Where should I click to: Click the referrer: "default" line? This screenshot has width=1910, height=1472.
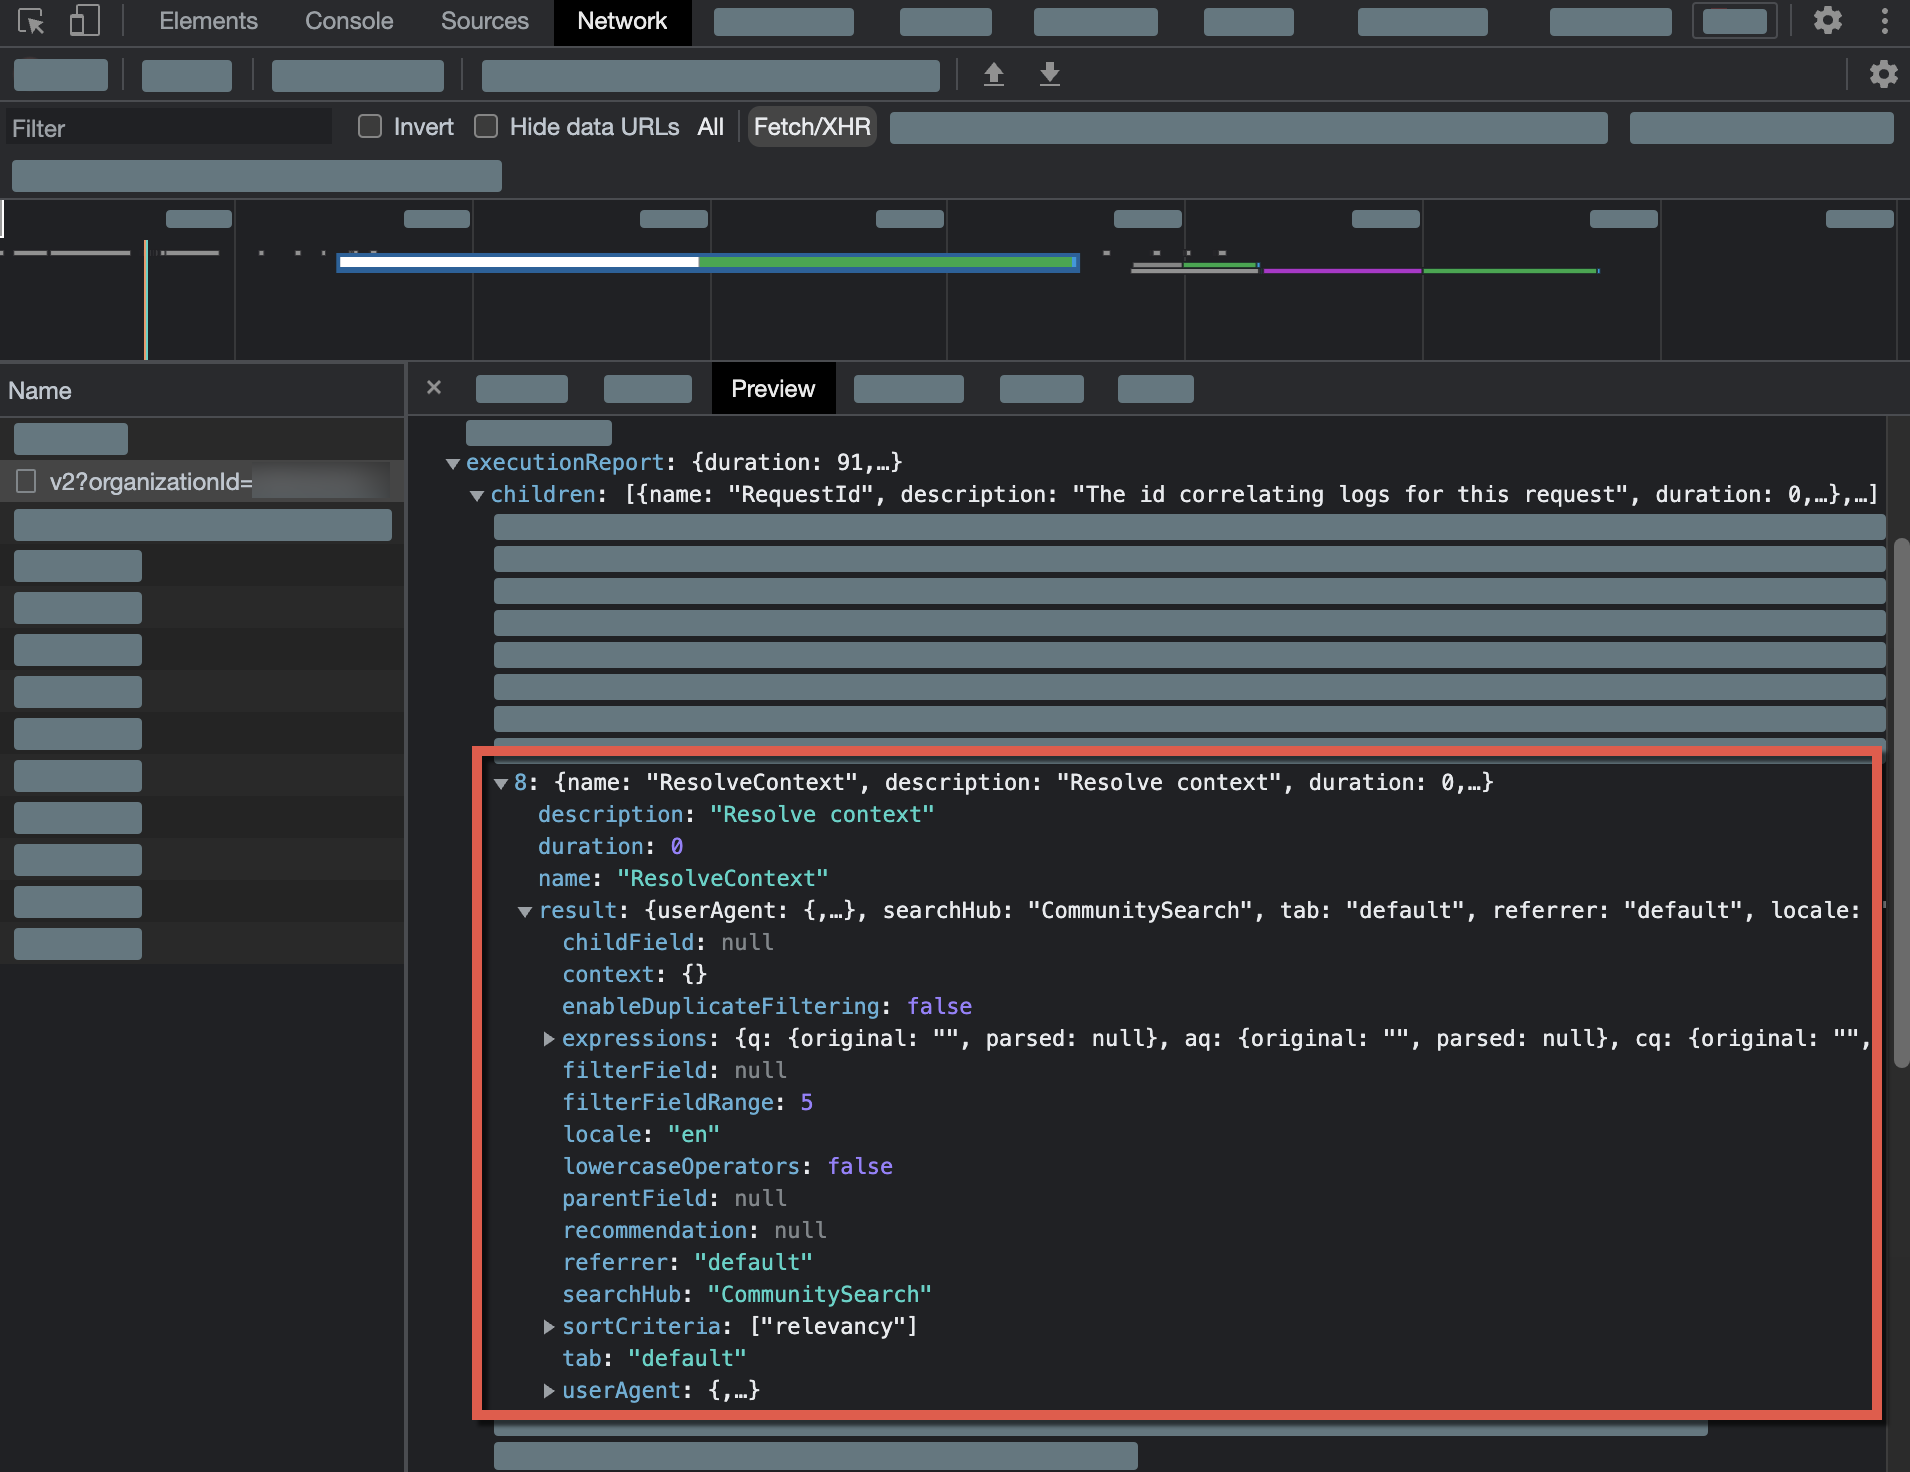point(687,1262)
